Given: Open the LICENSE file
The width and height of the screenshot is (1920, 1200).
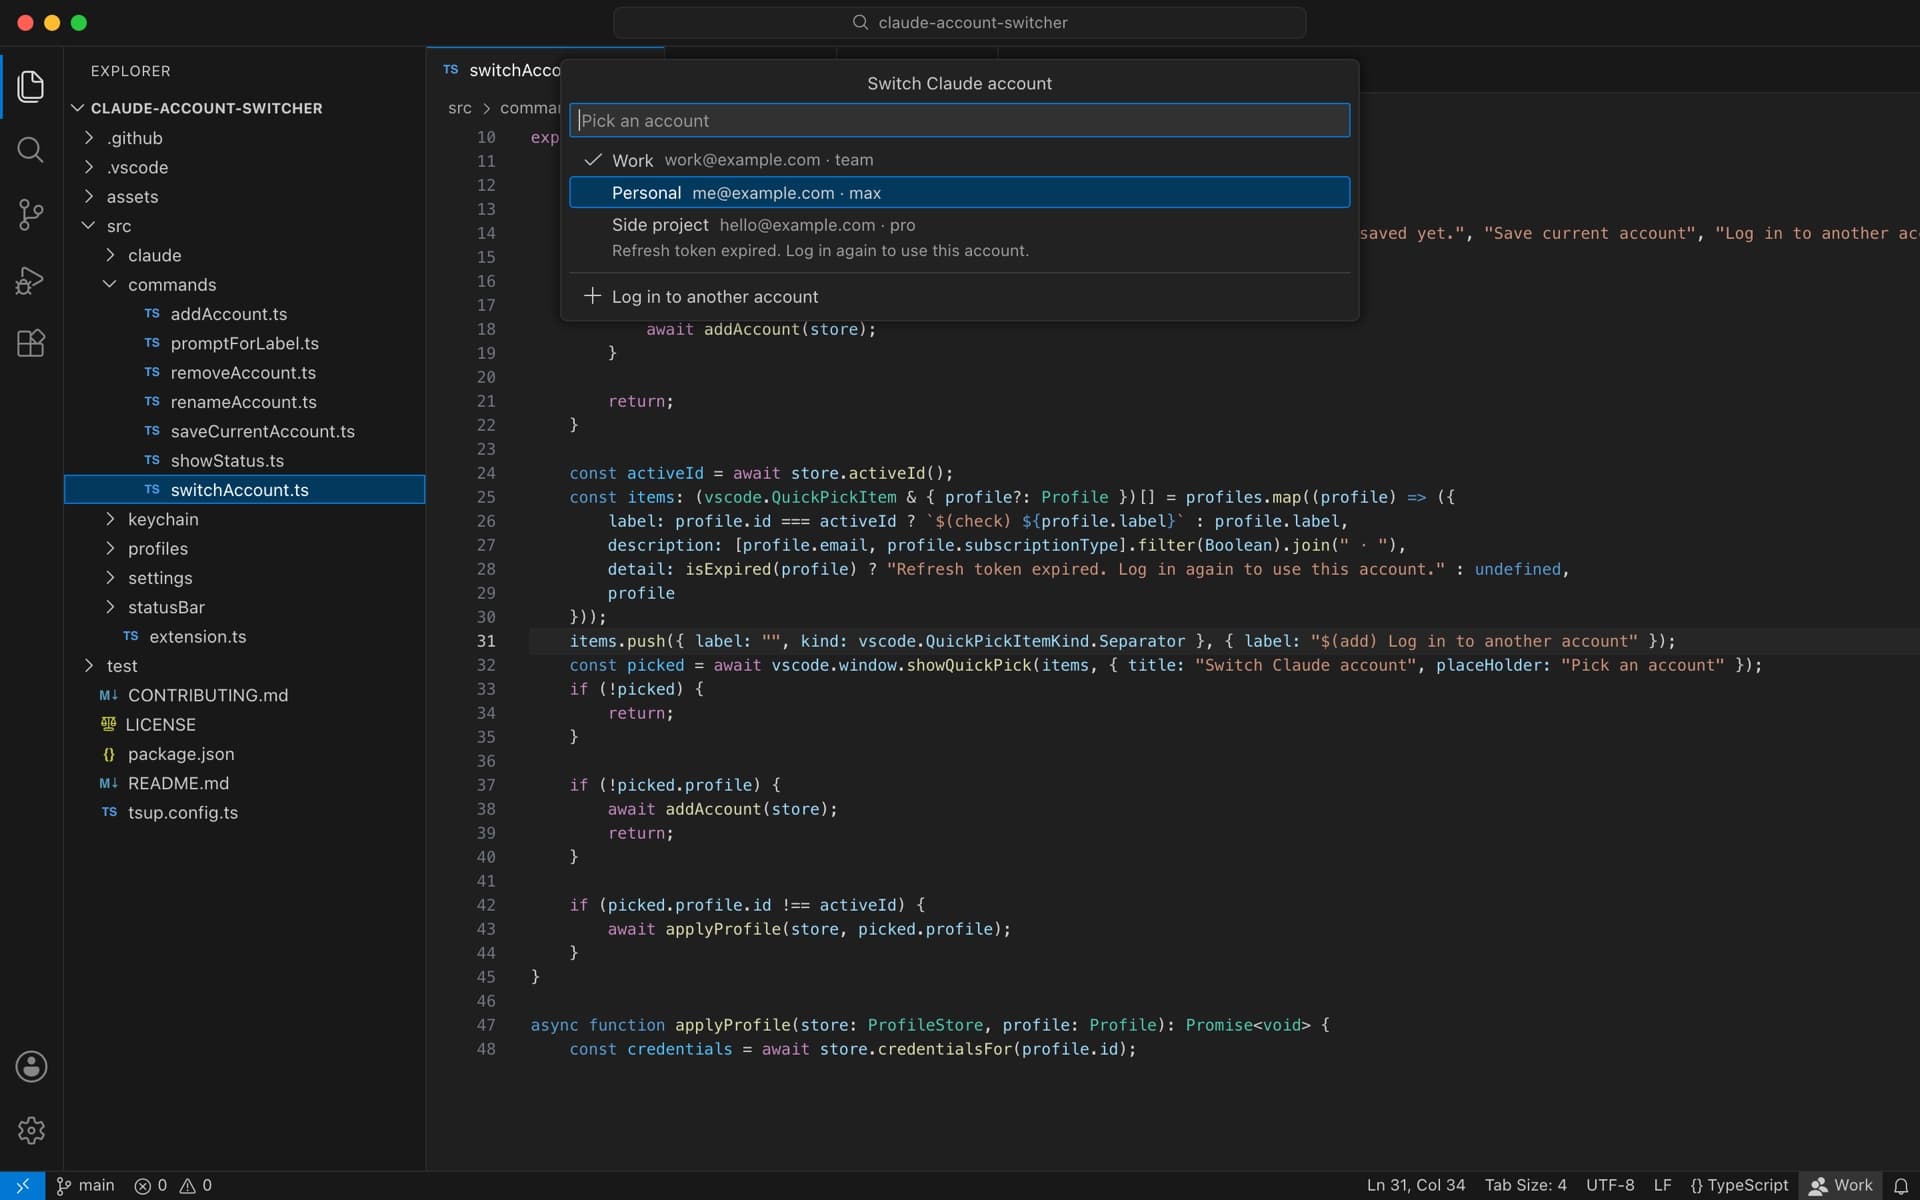Looking at the screenshot, I should (x=244, y=724).
